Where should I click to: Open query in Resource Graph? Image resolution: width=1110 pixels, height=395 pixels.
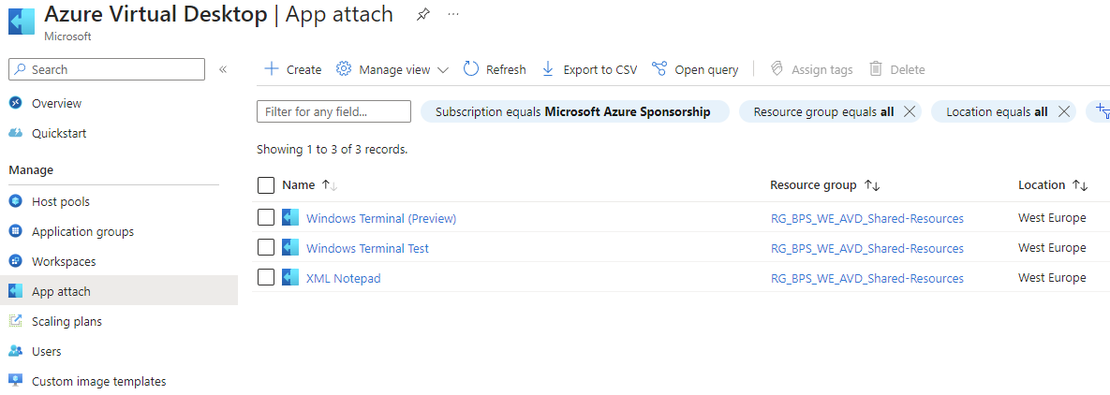(695, 69)
